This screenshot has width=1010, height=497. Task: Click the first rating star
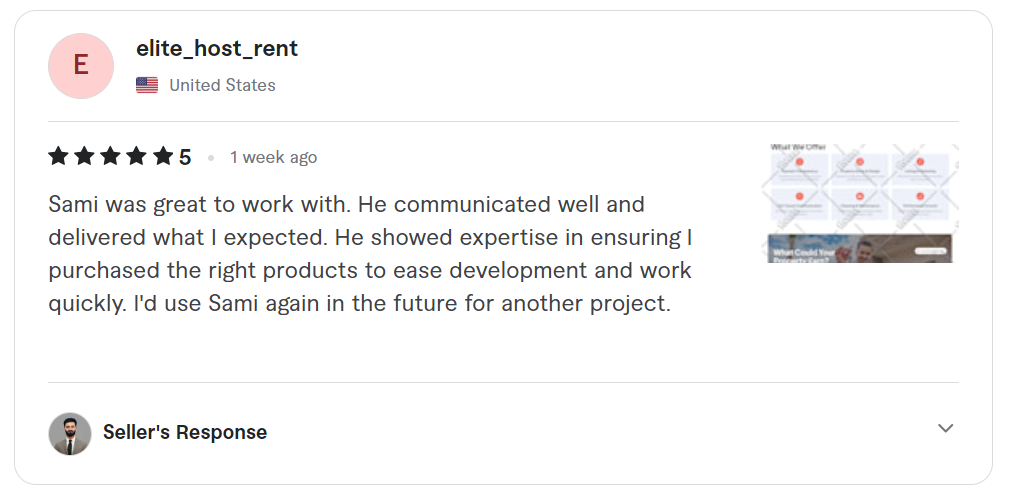[x=59, y=156]
